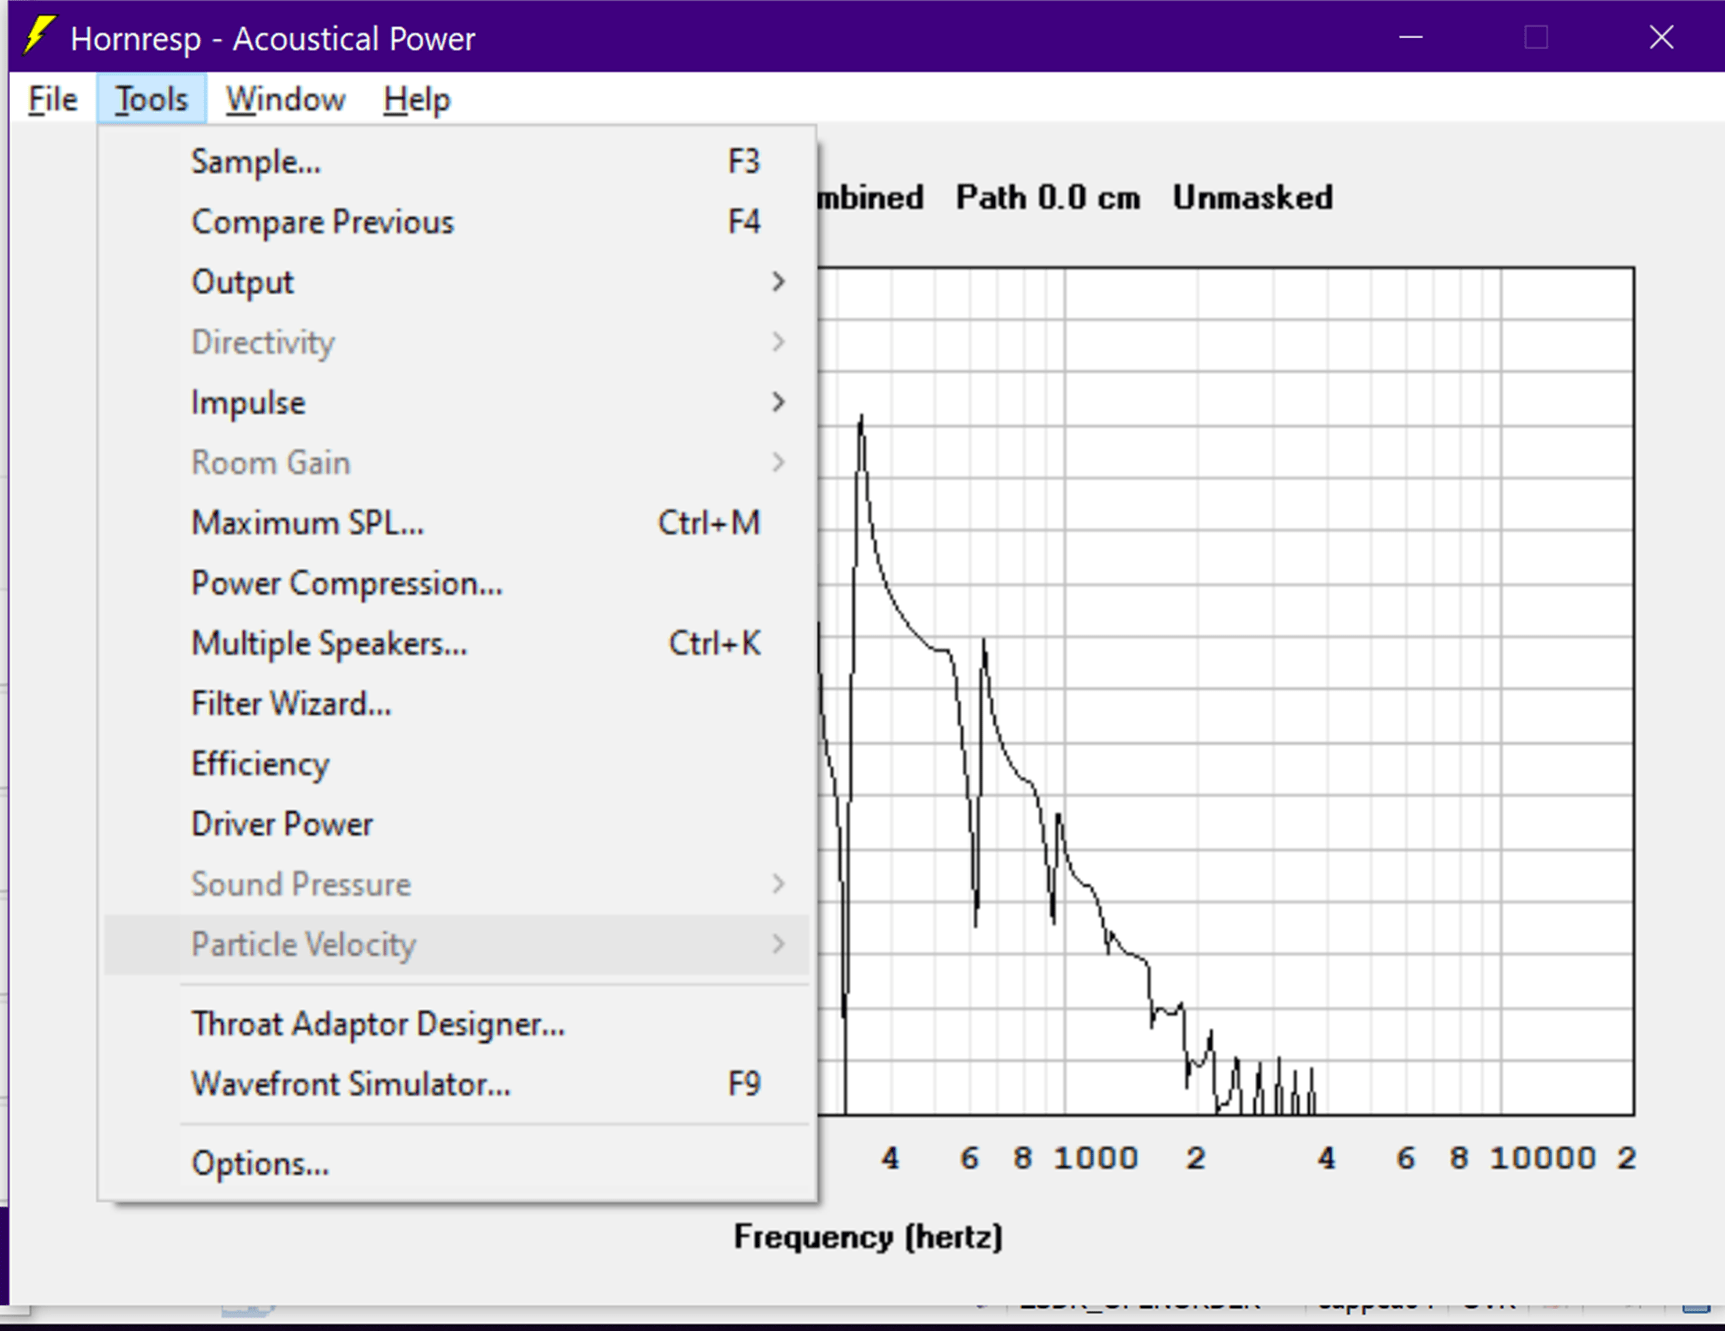Click the 'Frequency (hertz)' axis label
Image resolution: width=1725 pixels, height=1331 pixels.
click(x=868, y=1237)
